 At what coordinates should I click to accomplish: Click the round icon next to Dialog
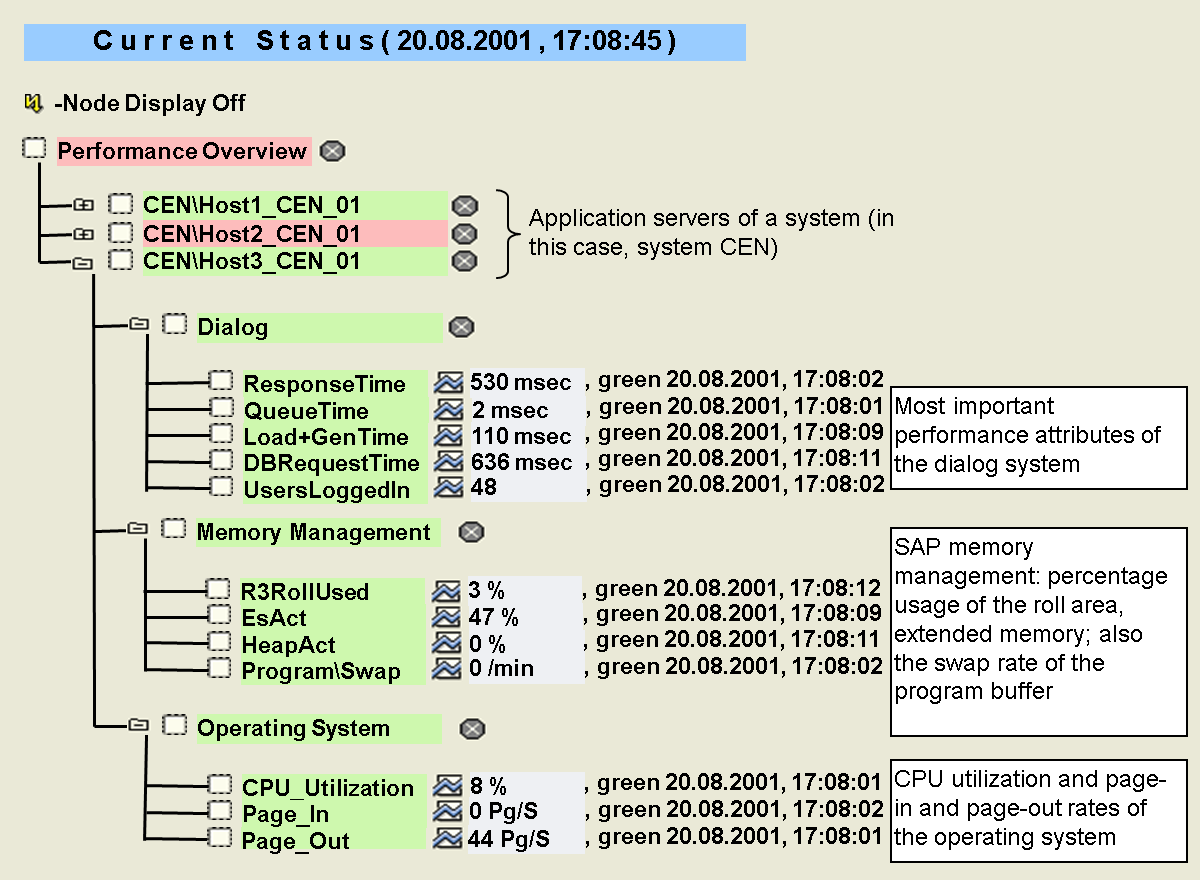[461, 327]
